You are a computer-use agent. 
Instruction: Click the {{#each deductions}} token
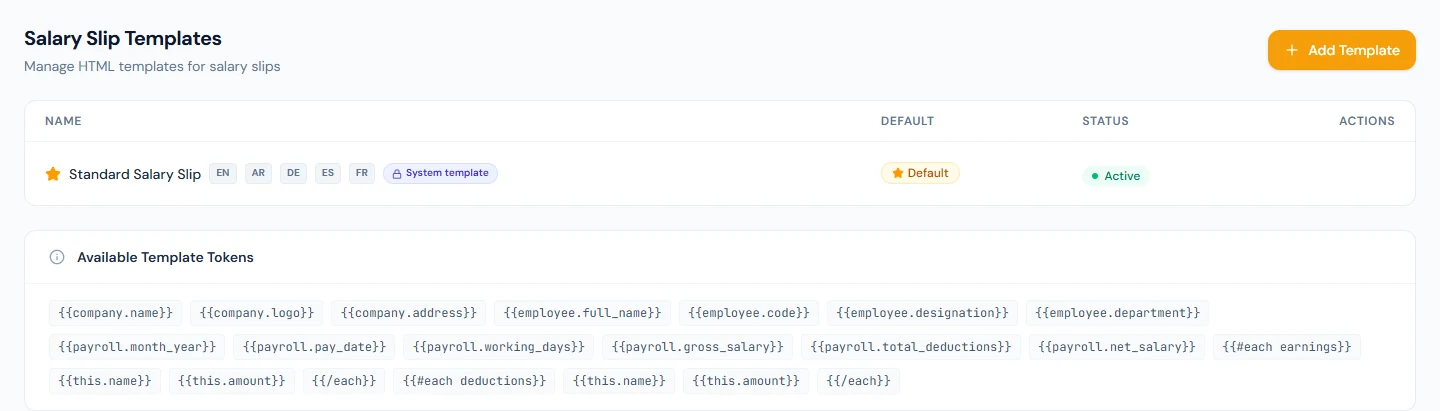(475, 381)
